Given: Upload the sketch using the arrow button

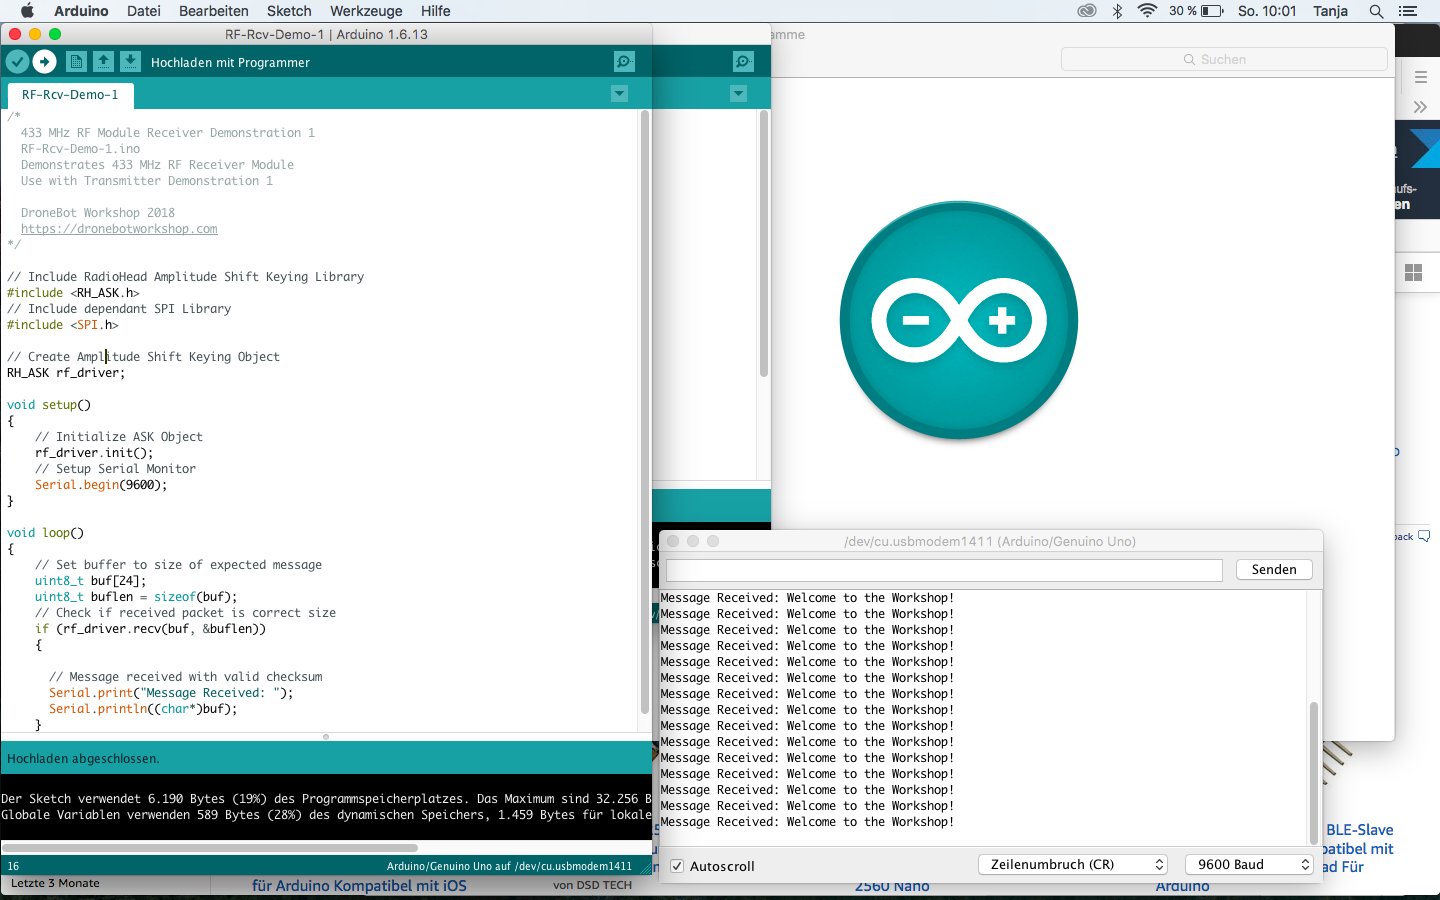Looking at the screenshot, I should click(45, 62).
